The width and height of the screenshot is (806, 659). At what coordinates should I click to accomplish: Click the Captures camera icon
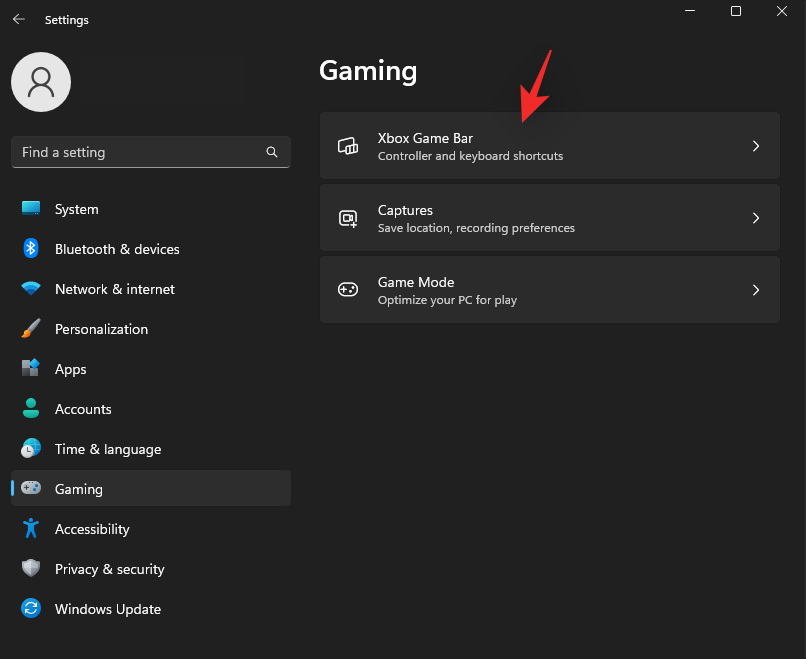[x=347, y=217]
